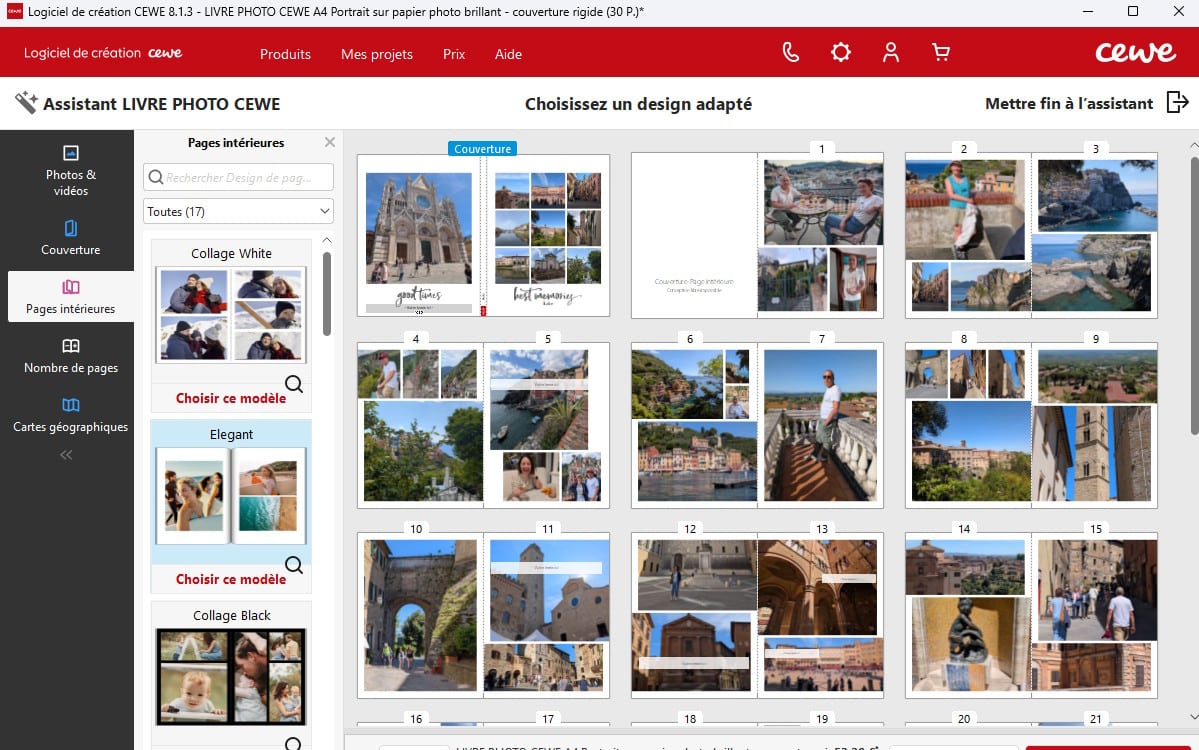1199x750 pixels.
Task: Select the page 3 thumbnail
Action: pyautogui.click(x=1094, y=235)
